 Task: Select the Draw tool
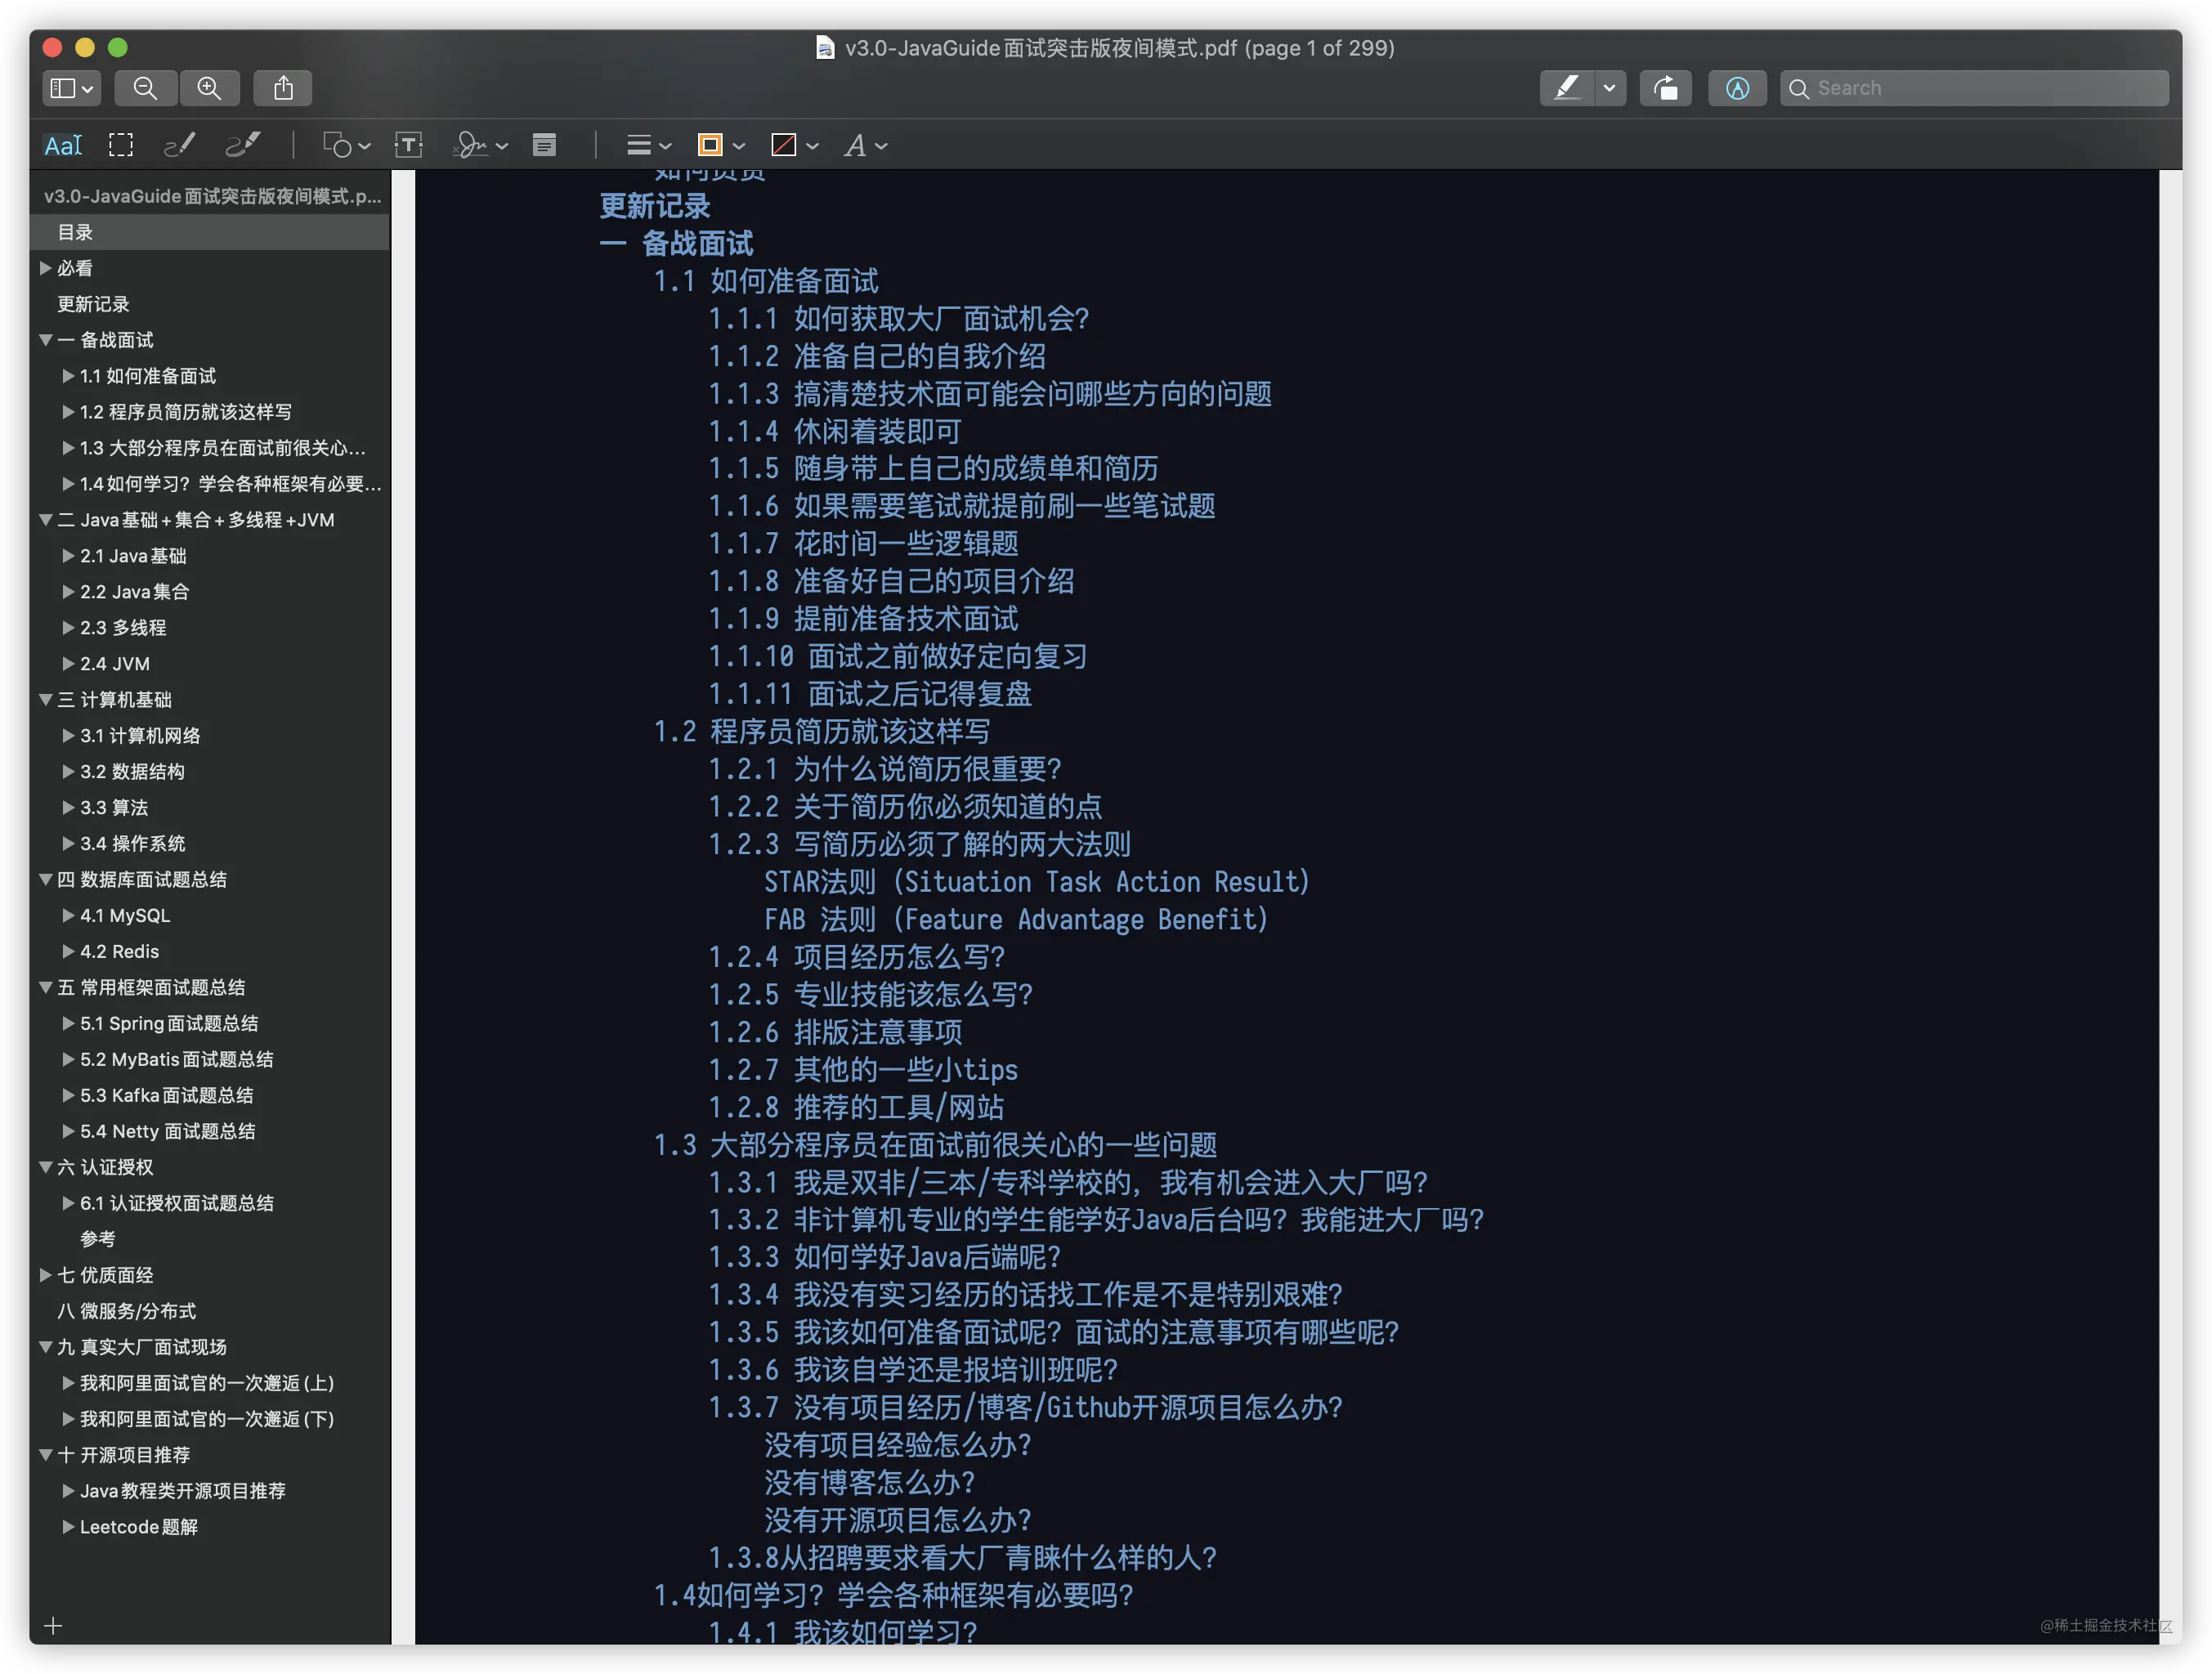[243, 146]
